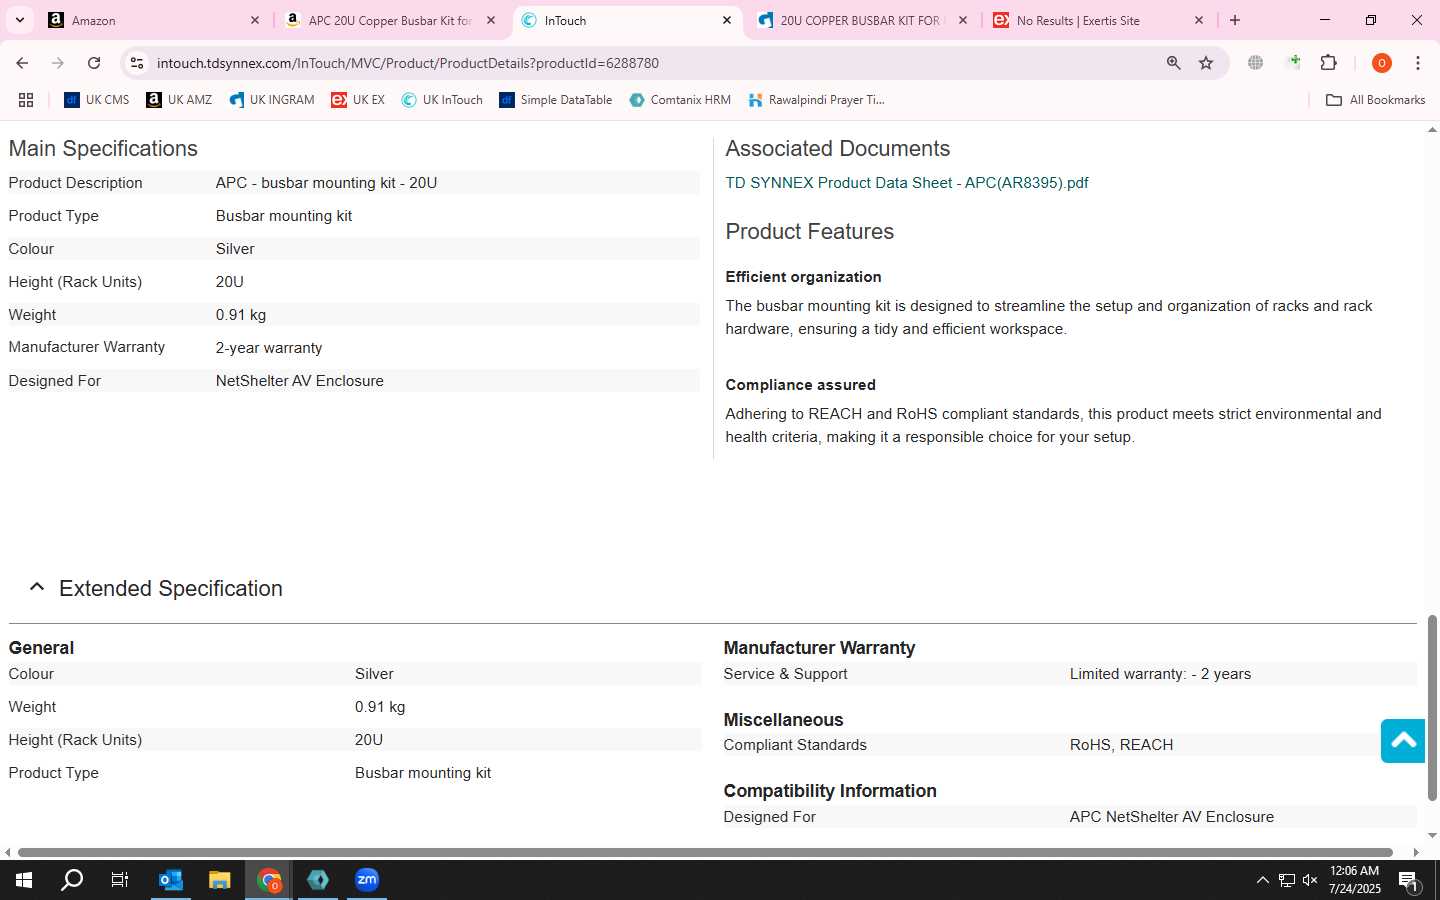
Task: Close the 20U COPPER BUSBAR KIT FOR tab
Action: click(963, 20)
